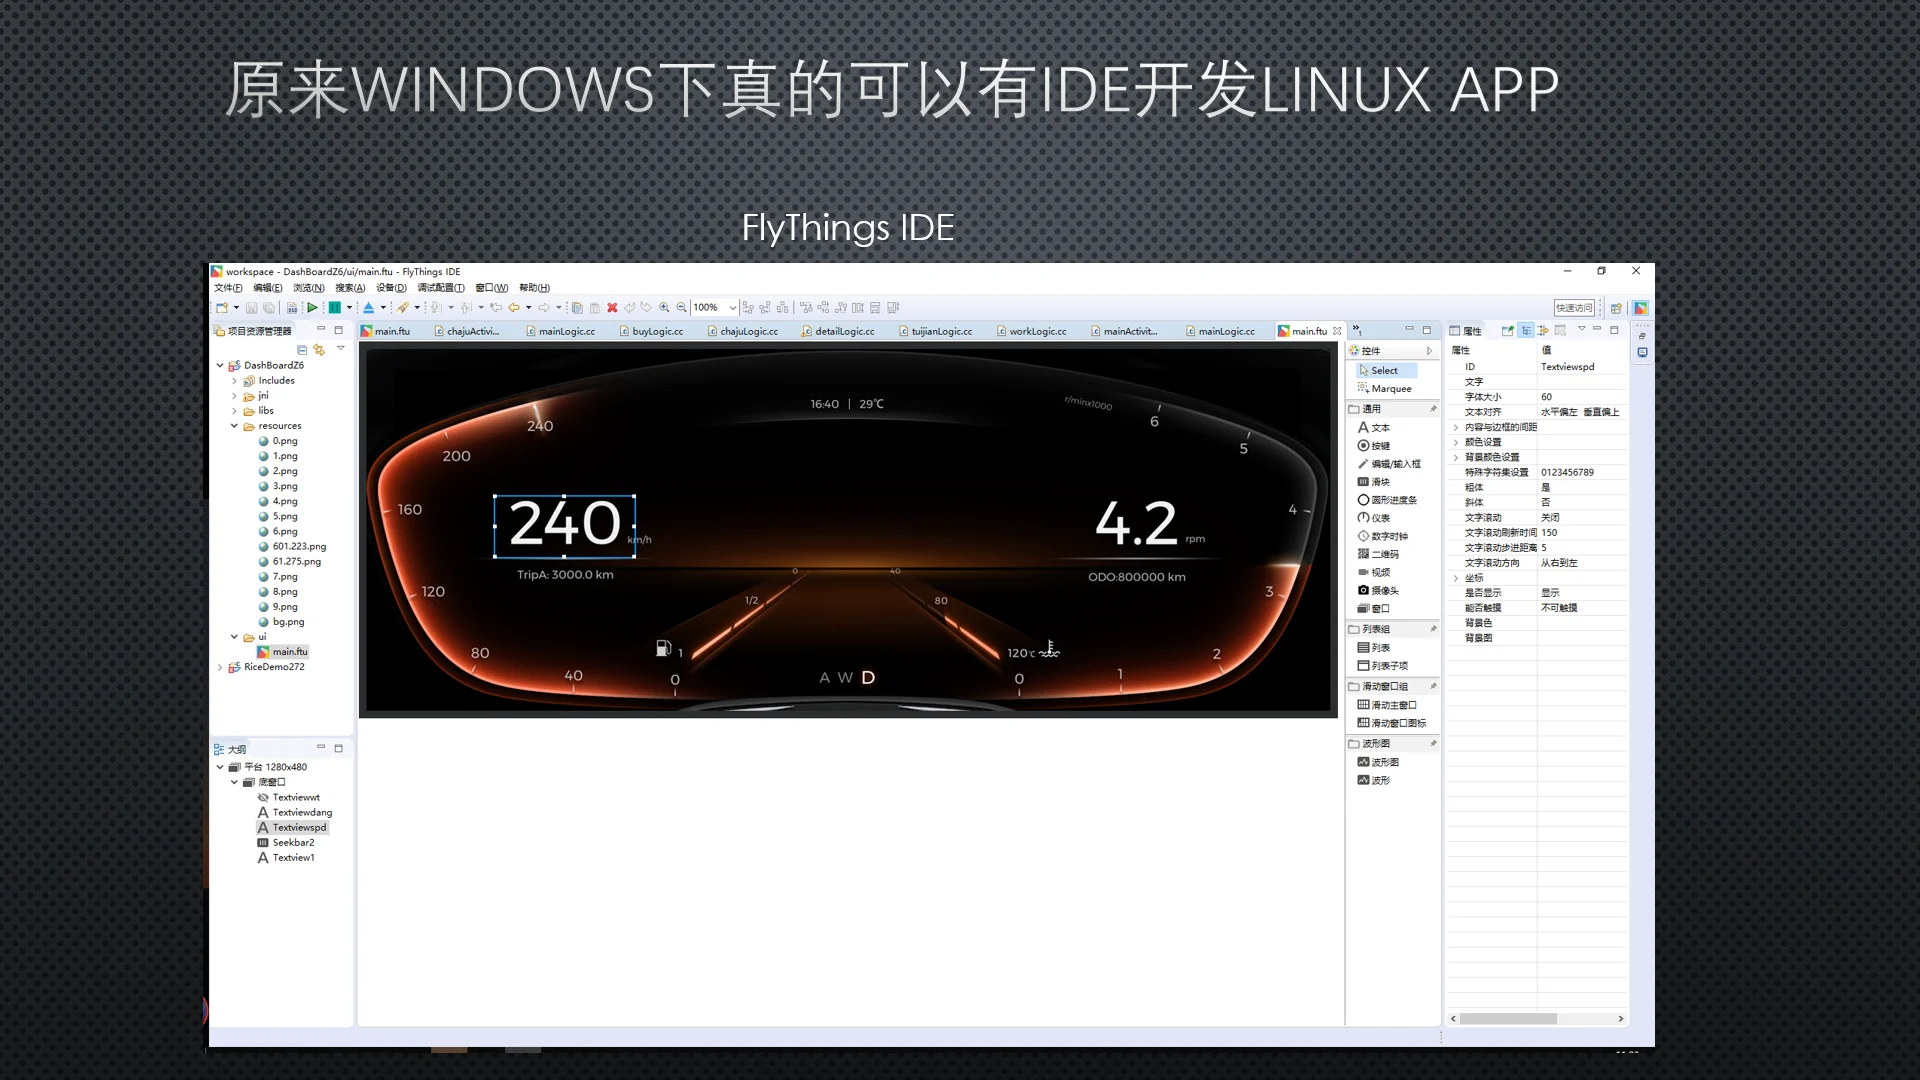Click the zoom in magnifier icon

click(664, 308)
